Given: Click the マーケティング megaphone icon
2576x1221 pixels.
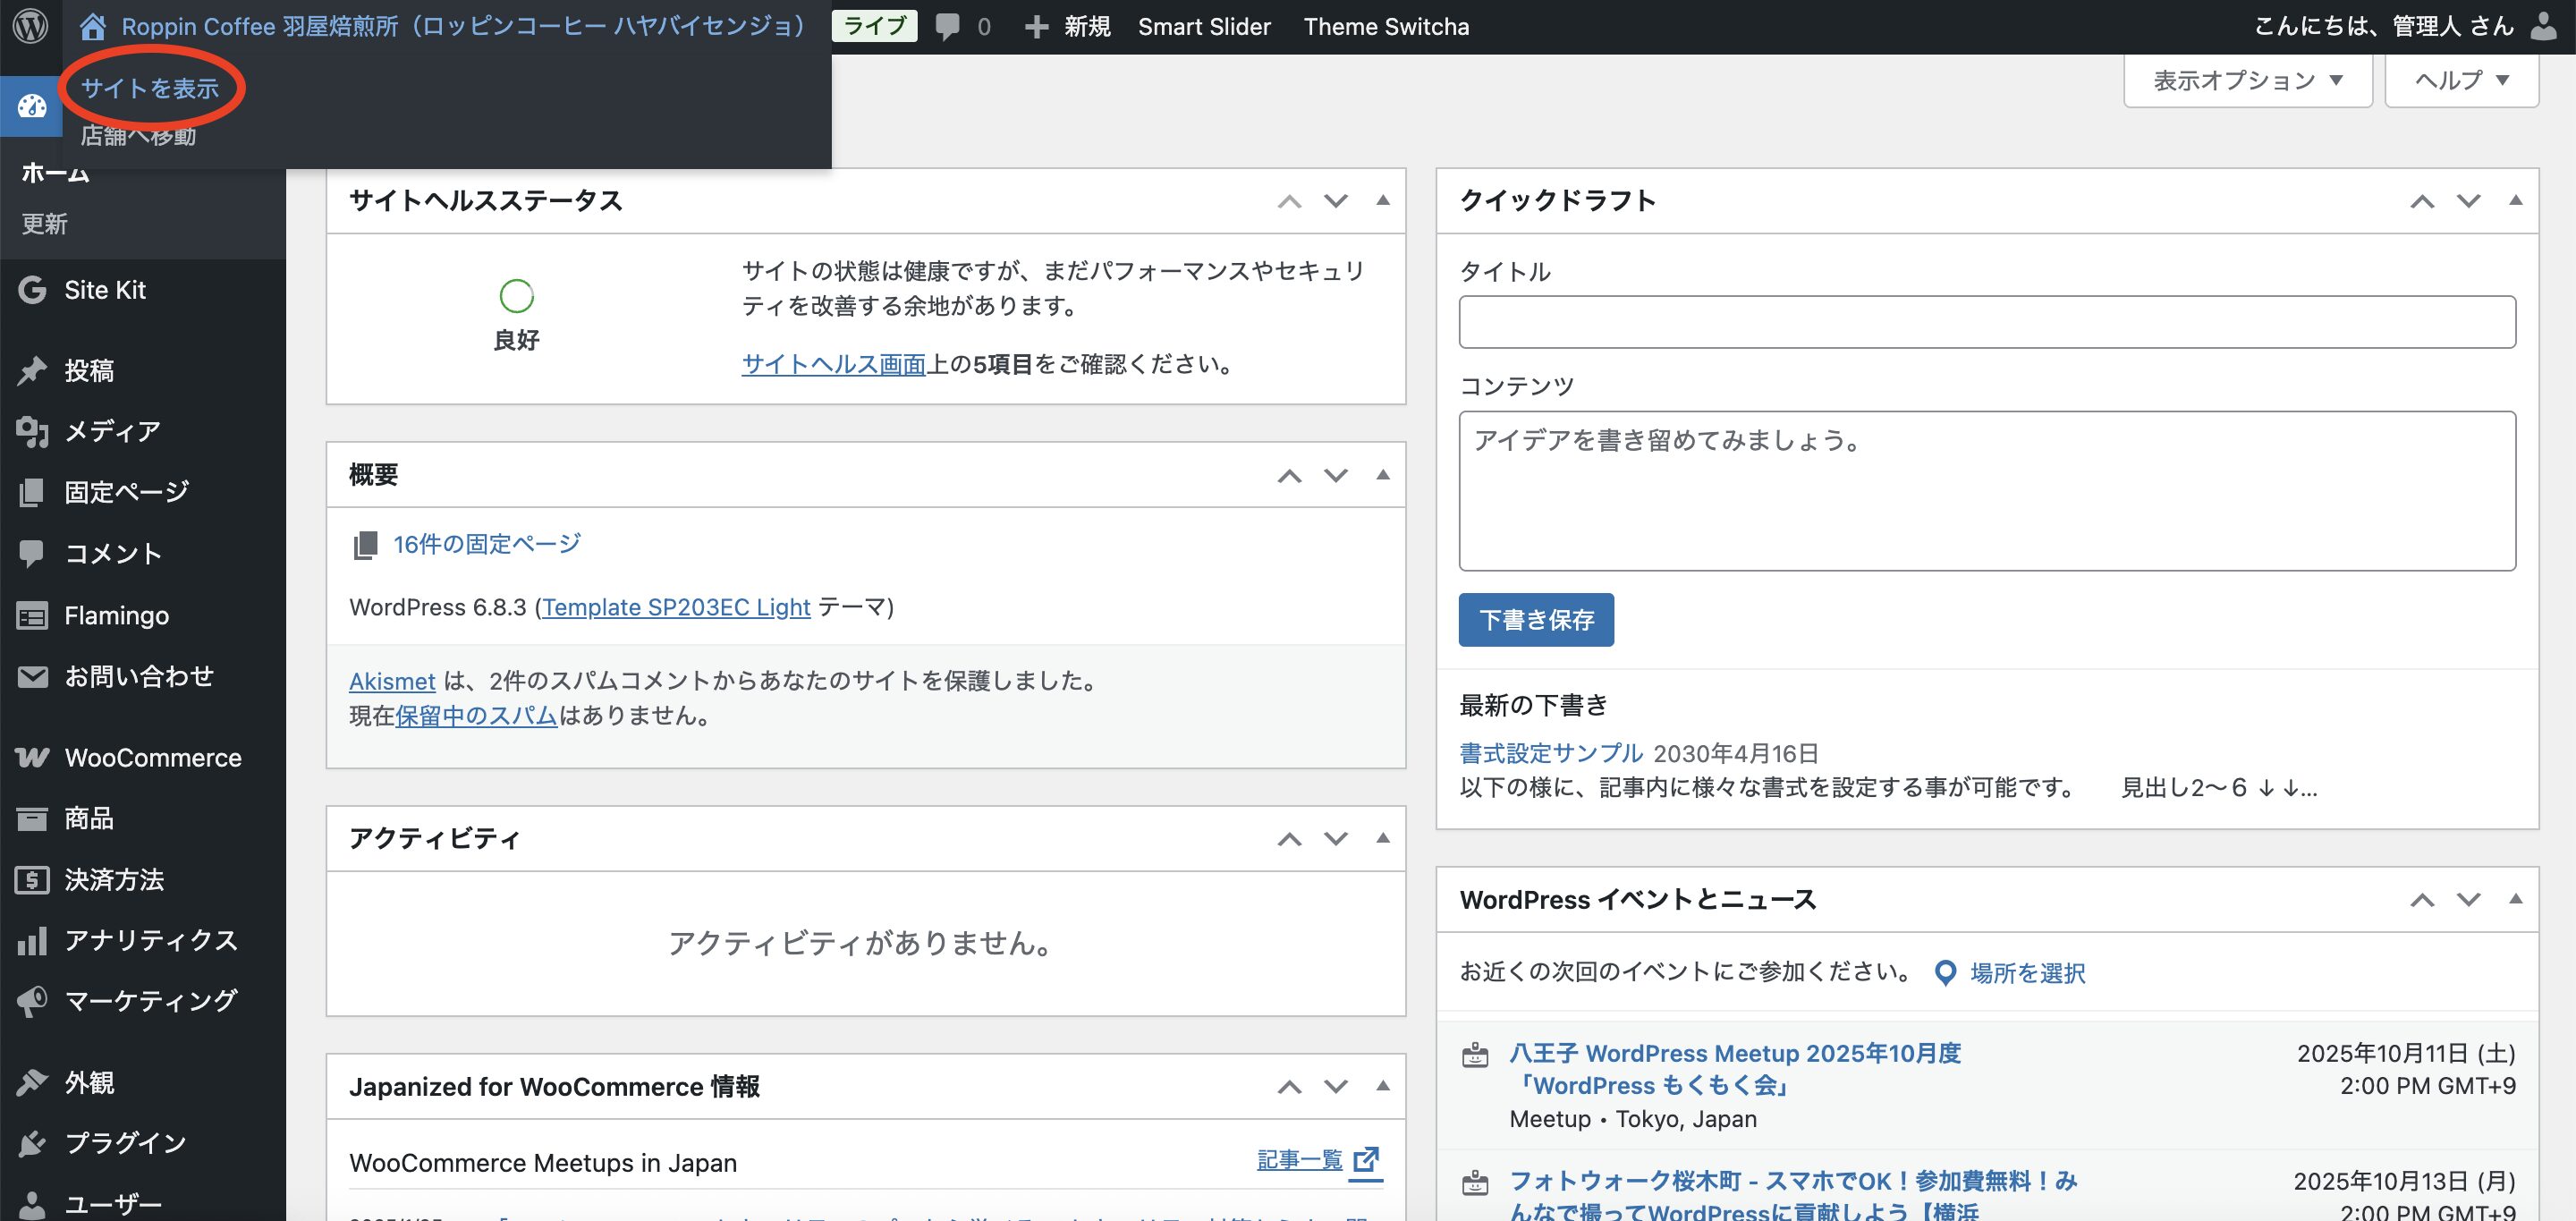Looking at the screenshot, I should coord(32,1001).
